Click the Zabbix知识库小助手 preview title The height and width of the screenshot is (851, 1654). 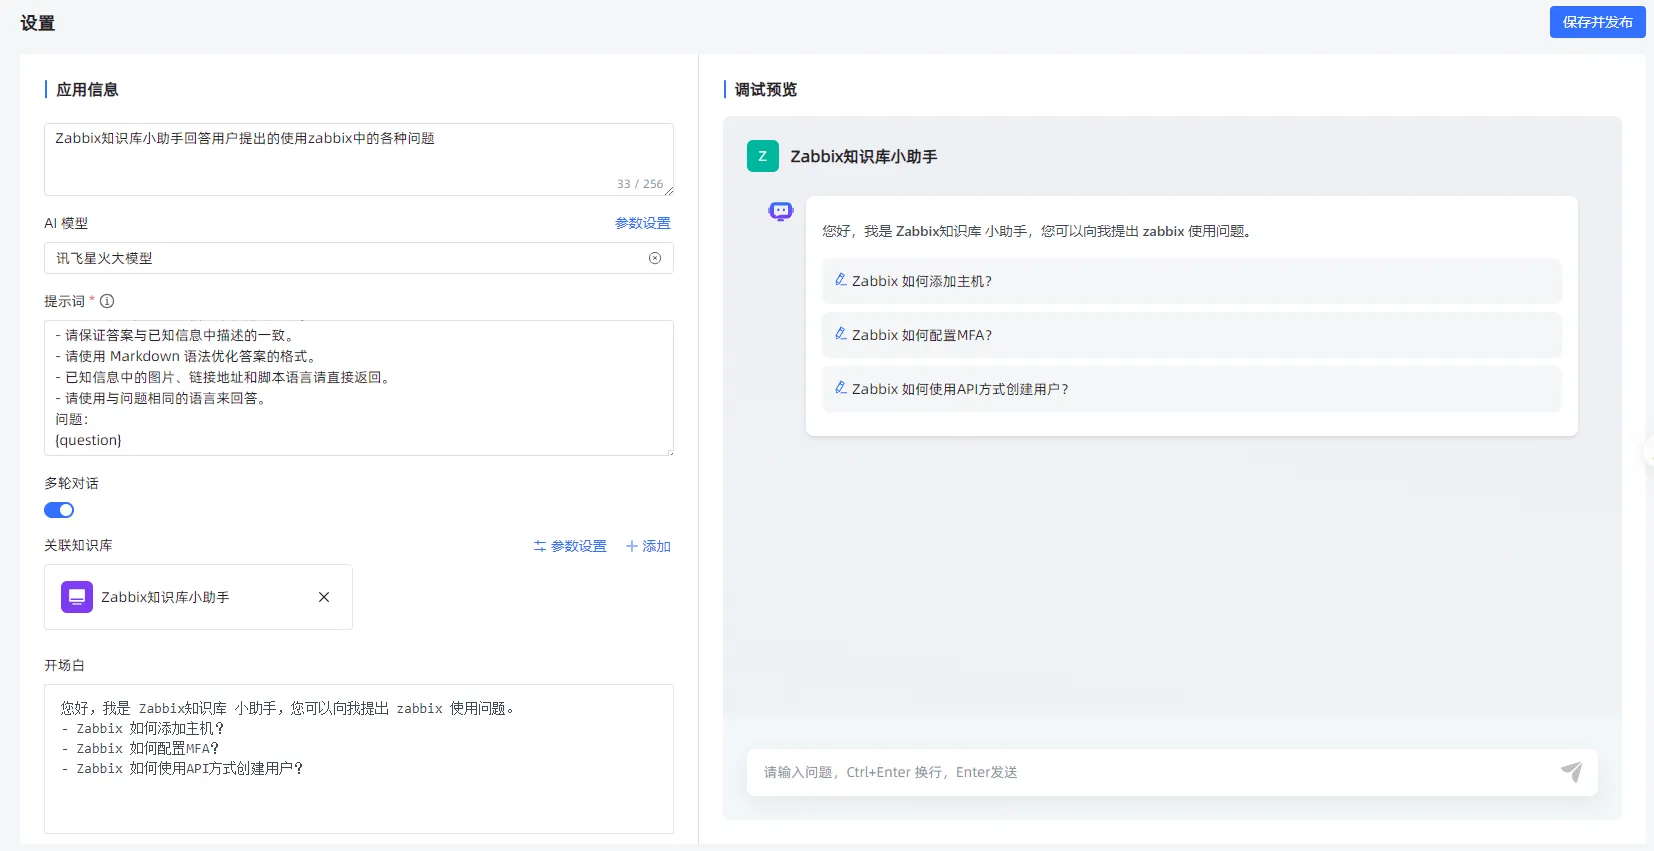click(864, 156)
